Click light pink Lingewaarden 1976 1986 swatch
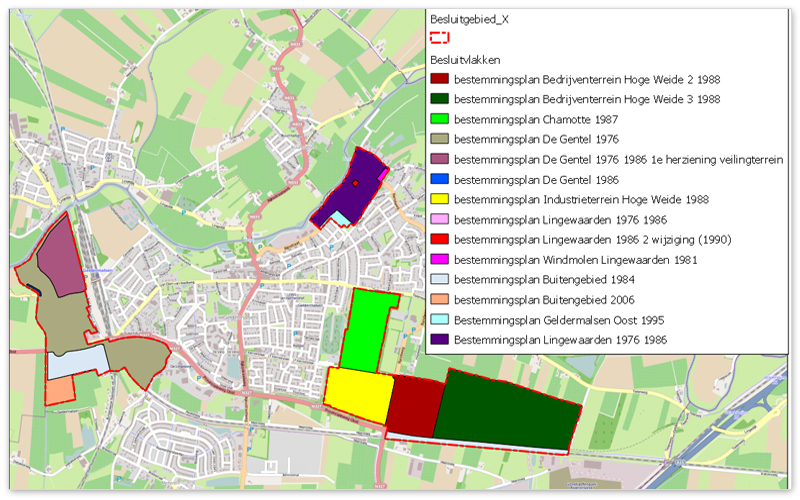800x500 pixels. (439, 219)
